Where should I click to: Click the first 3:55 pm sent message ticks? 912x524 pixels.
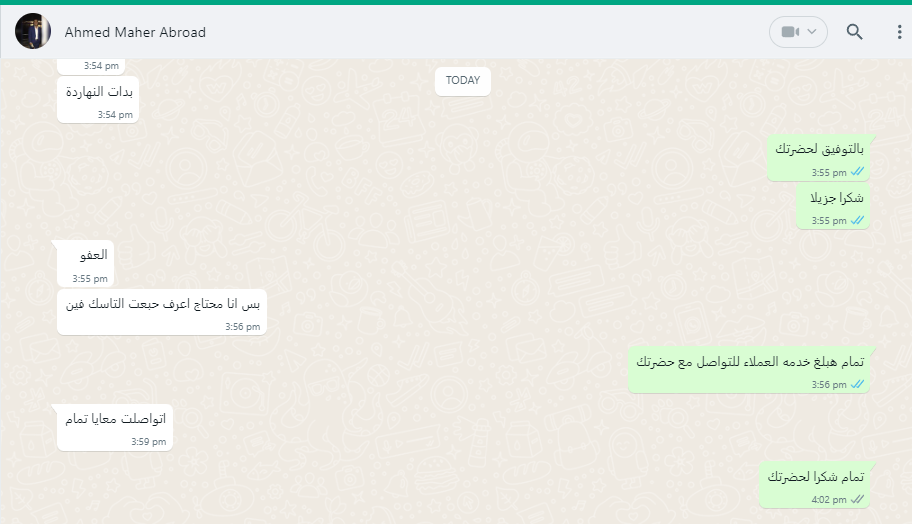coord(857,172)
